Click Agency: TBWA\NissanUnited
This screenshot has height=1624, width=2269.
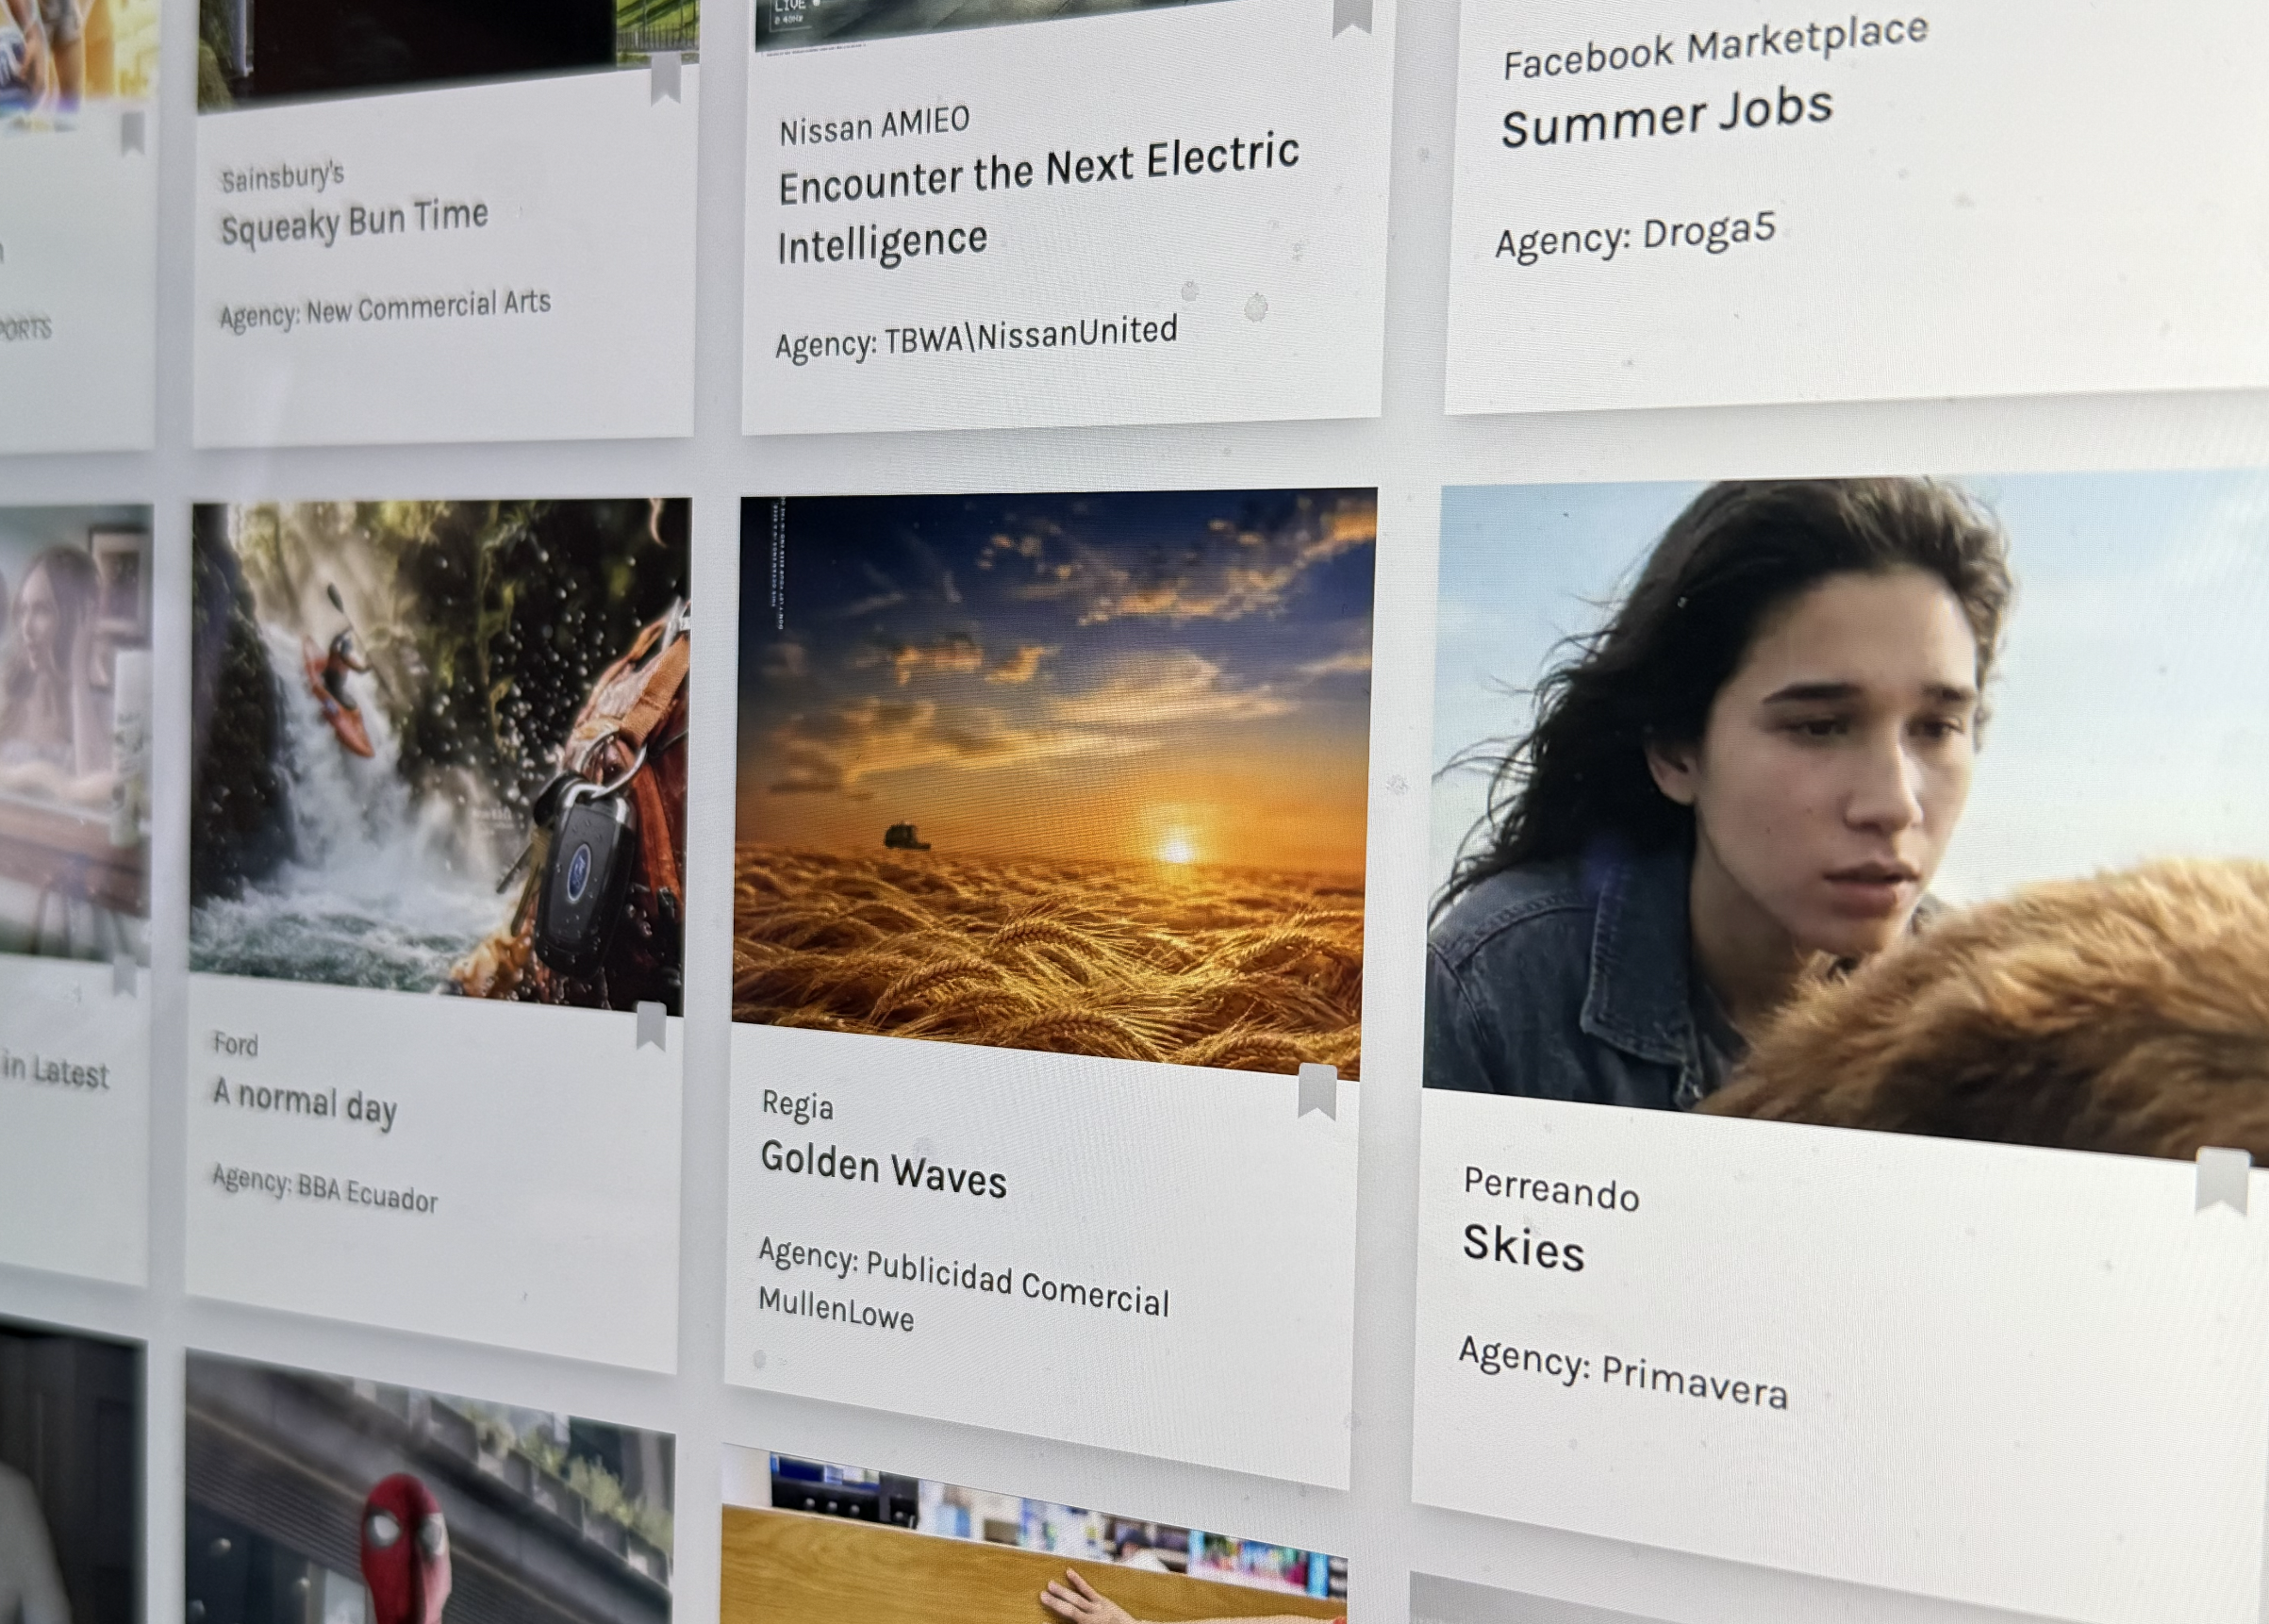tap(976, 338)
